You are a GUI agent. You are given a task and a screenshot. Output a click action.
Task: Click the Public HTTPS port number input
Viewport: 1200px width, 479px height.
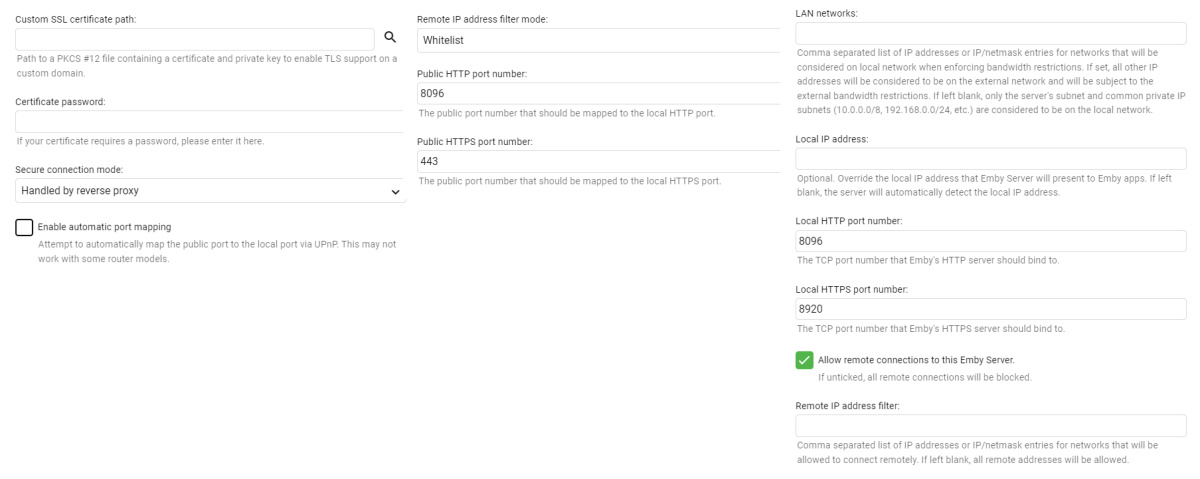598,161
